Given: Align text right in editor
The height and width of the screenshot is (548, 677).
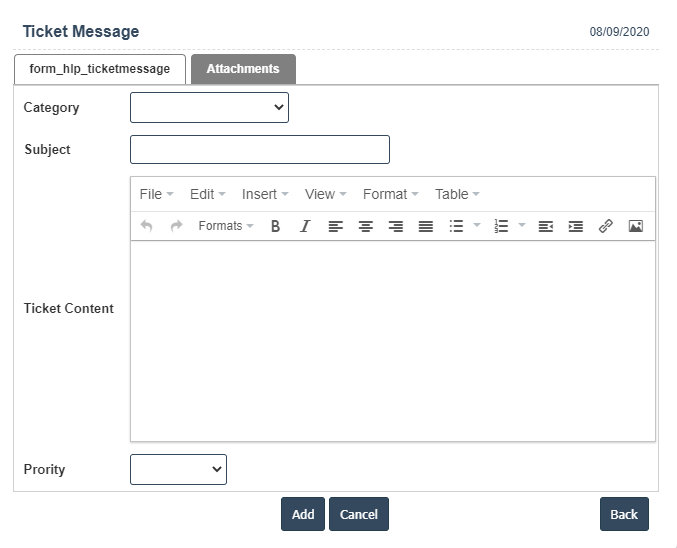Looking at the screenshot, I should point(396,226).
